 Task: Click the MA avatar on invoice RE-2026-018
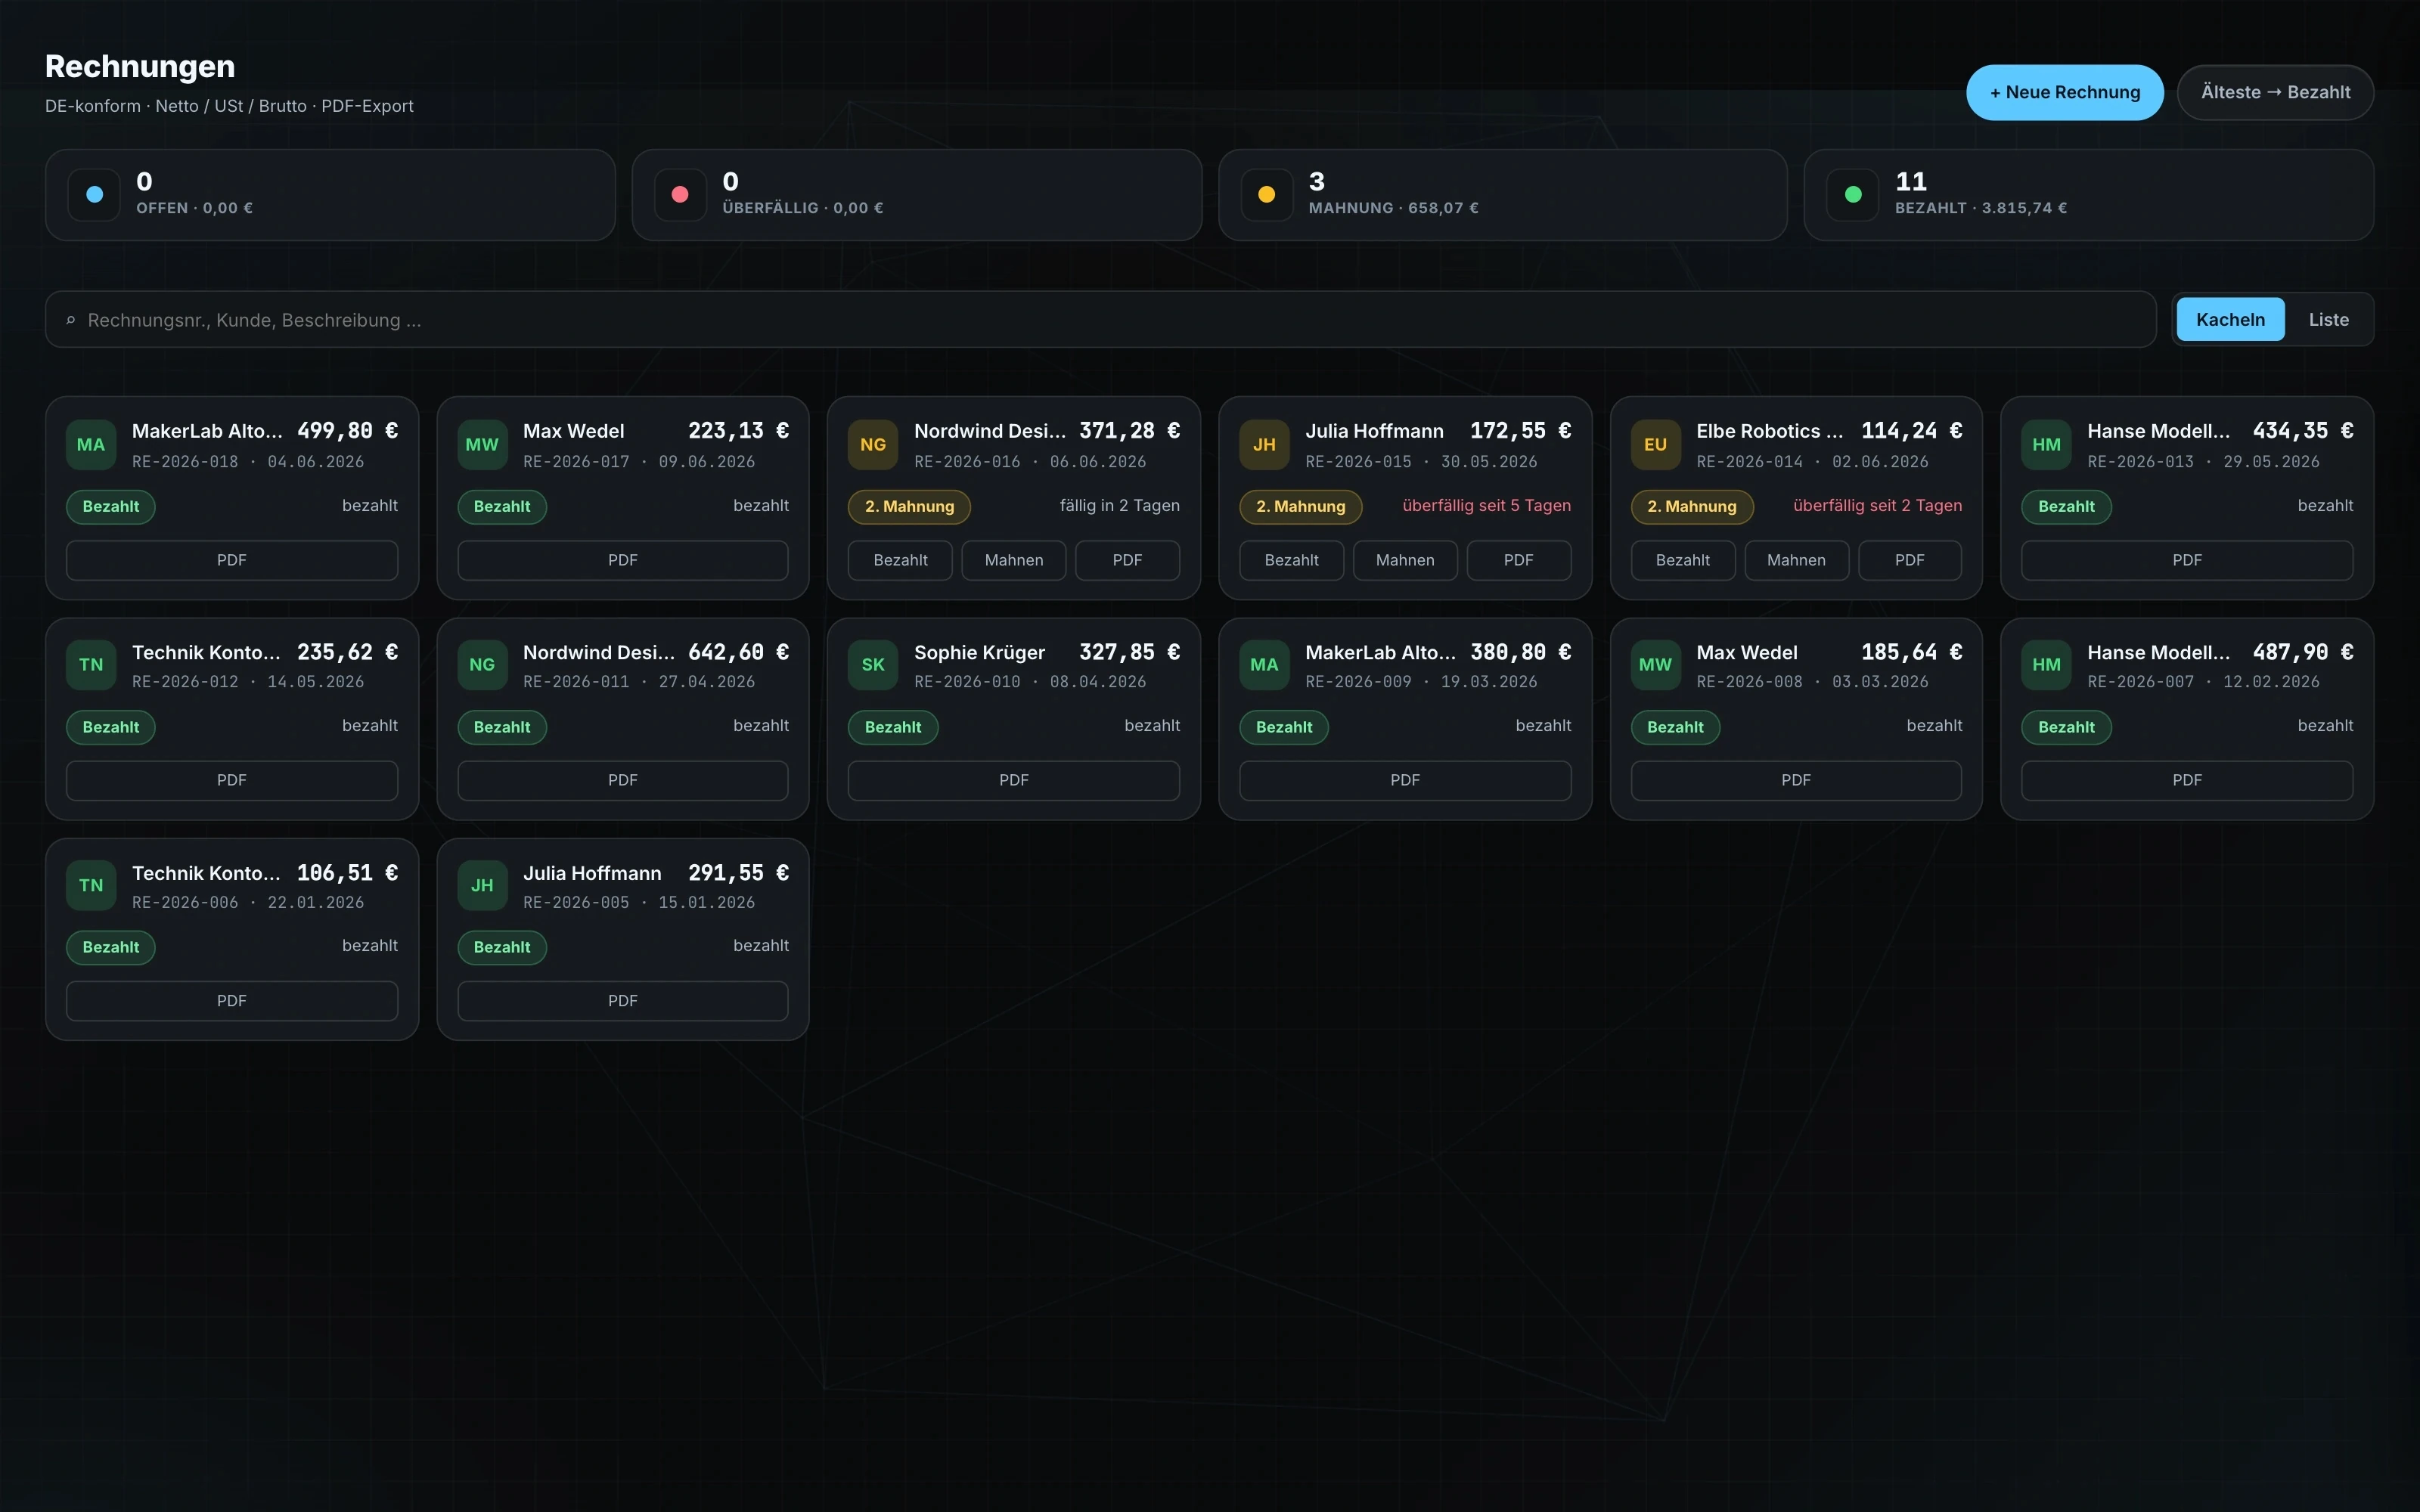[91, 445]
